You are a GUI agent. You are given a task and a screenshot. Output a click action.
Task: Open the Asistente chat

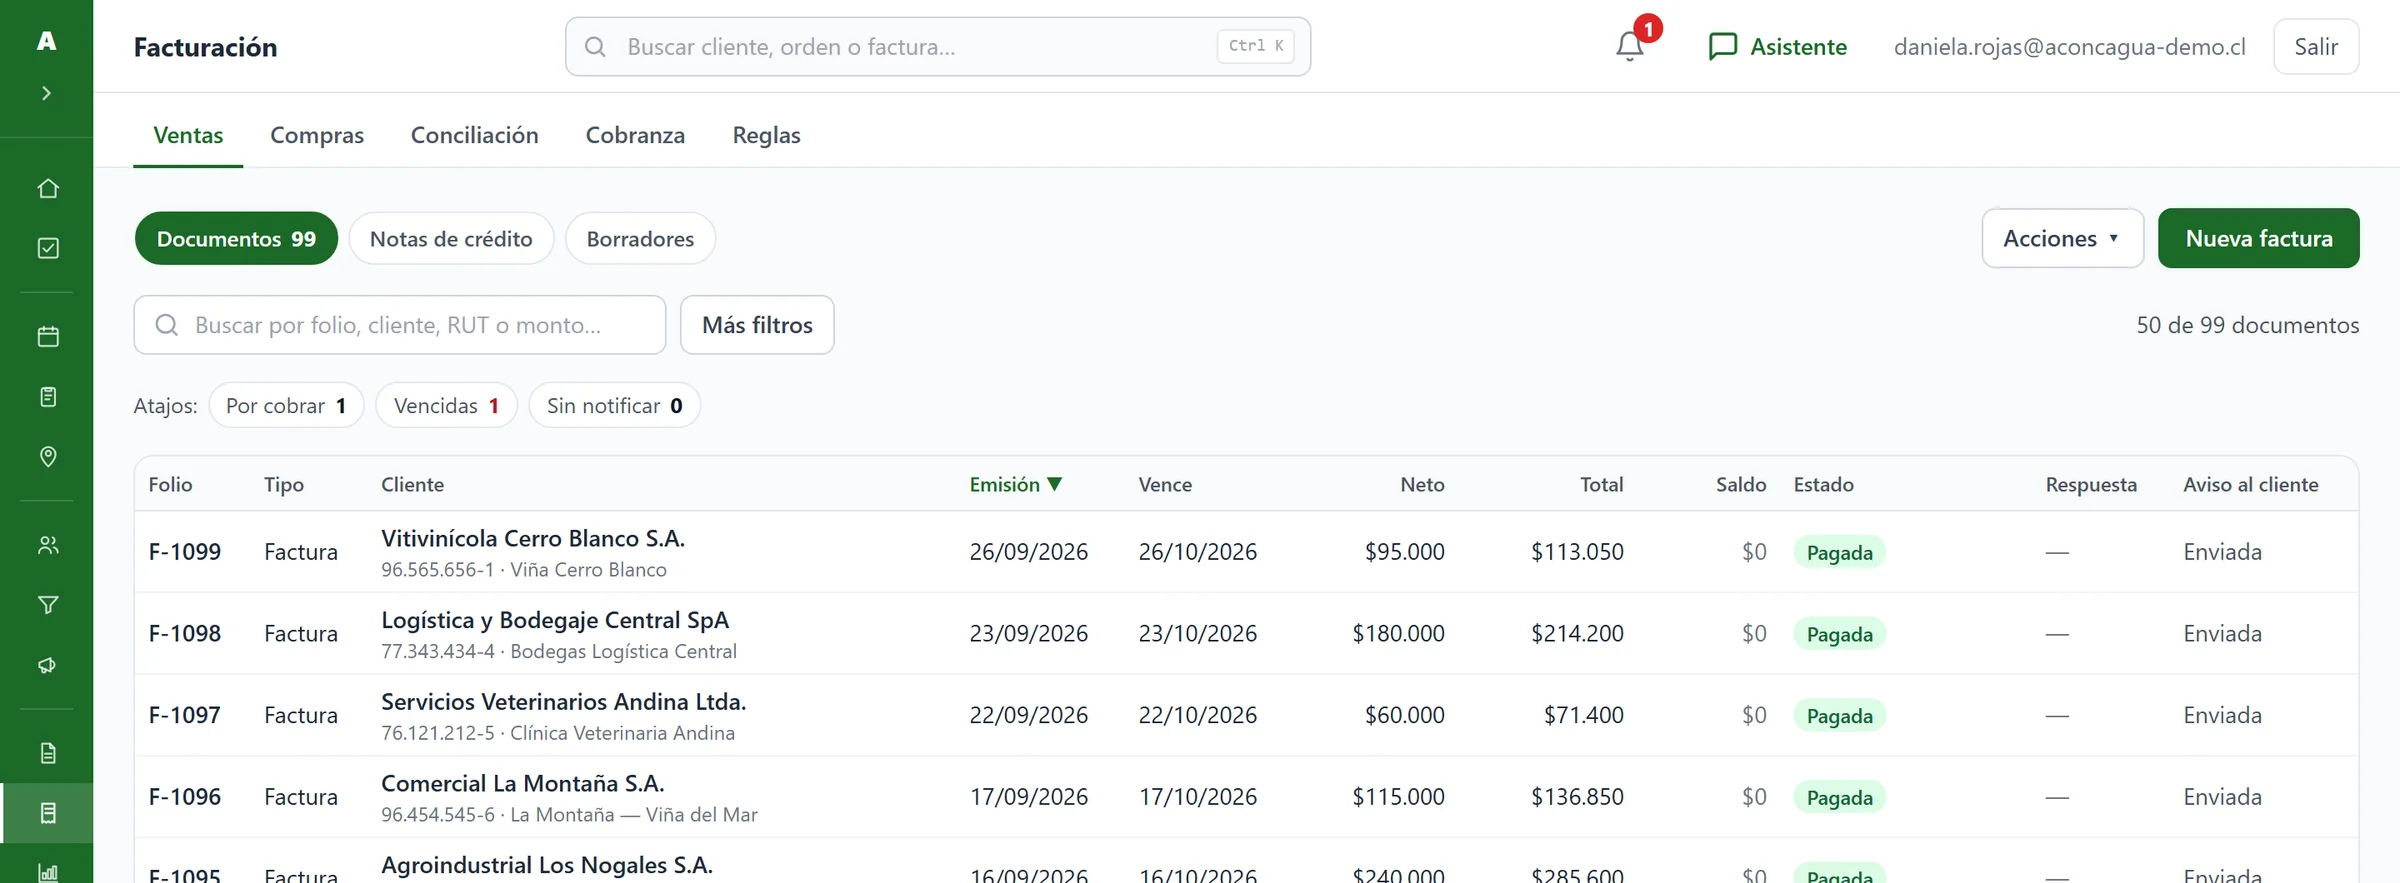(x=1777, y=47)
